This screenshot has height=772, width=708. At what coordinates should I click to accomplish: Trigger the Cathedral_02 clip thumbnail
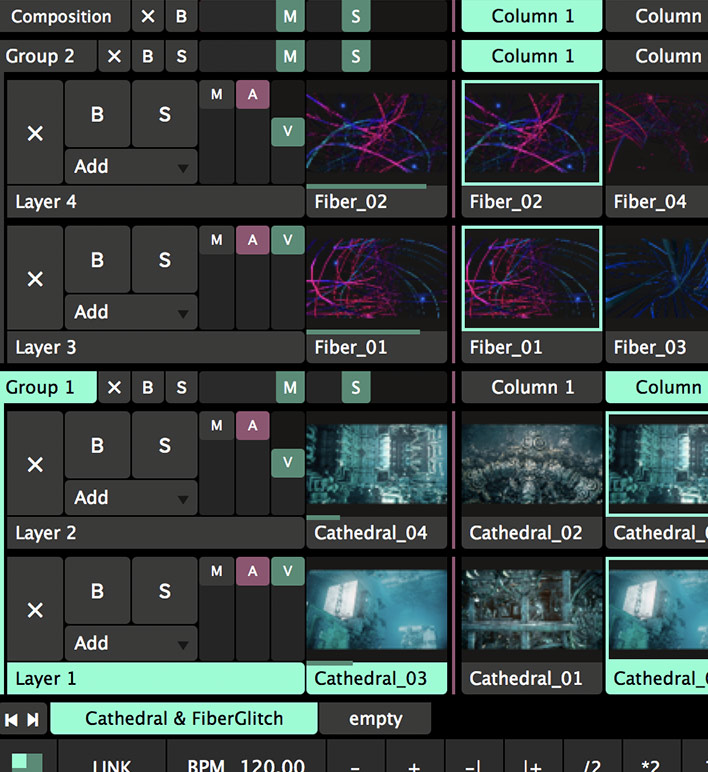click(x=532, y=464)
